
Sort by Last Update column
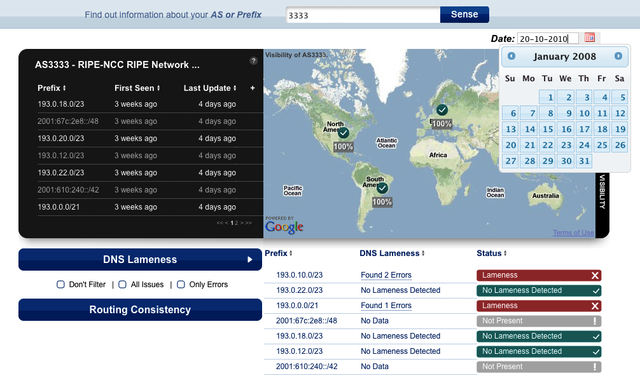[x=210, y=88]
